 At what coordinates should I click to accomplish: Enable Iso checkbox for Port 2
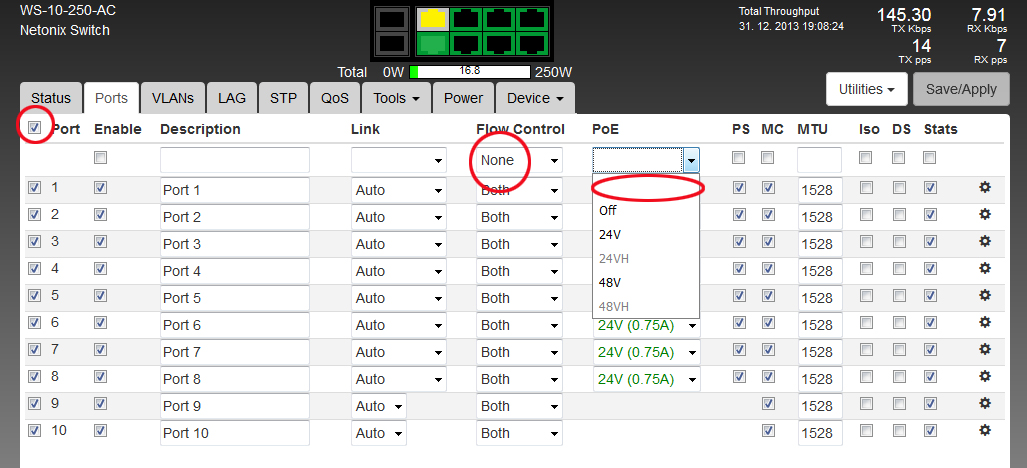866,214
